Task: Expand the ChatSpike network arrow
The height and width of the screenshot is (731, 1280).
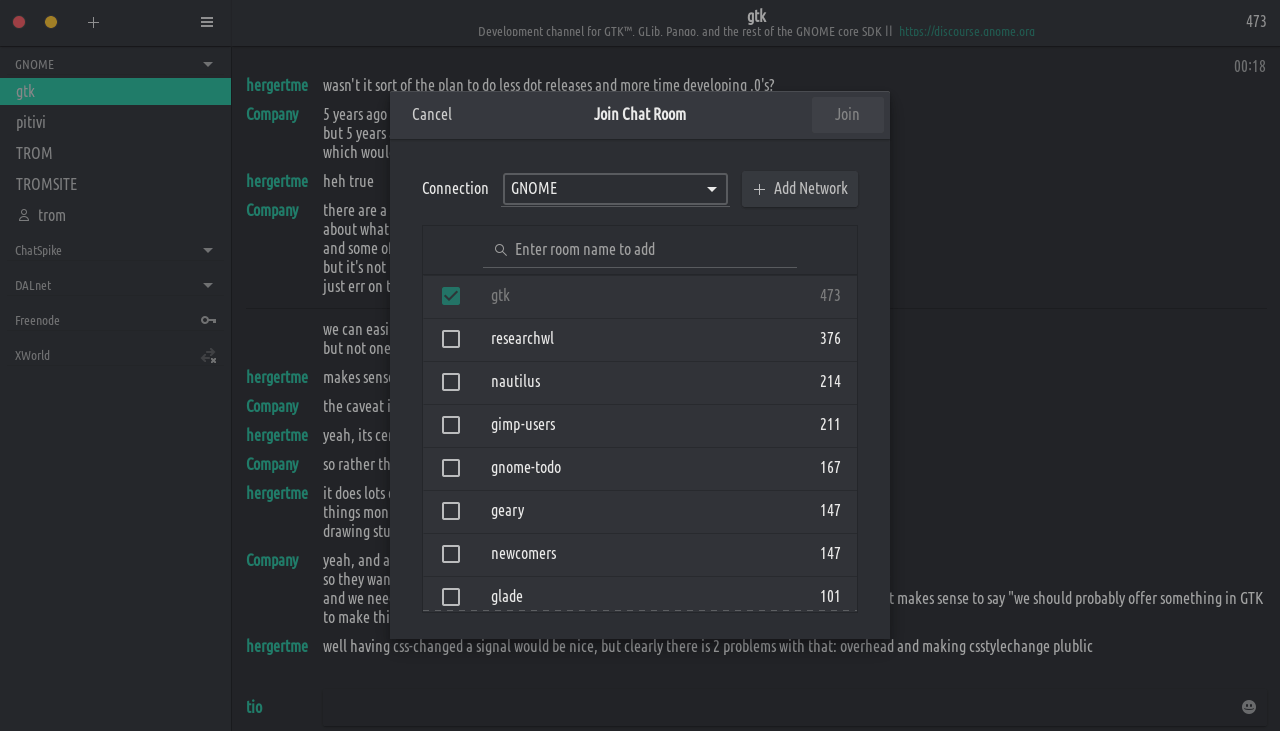Action: (208, 250)
